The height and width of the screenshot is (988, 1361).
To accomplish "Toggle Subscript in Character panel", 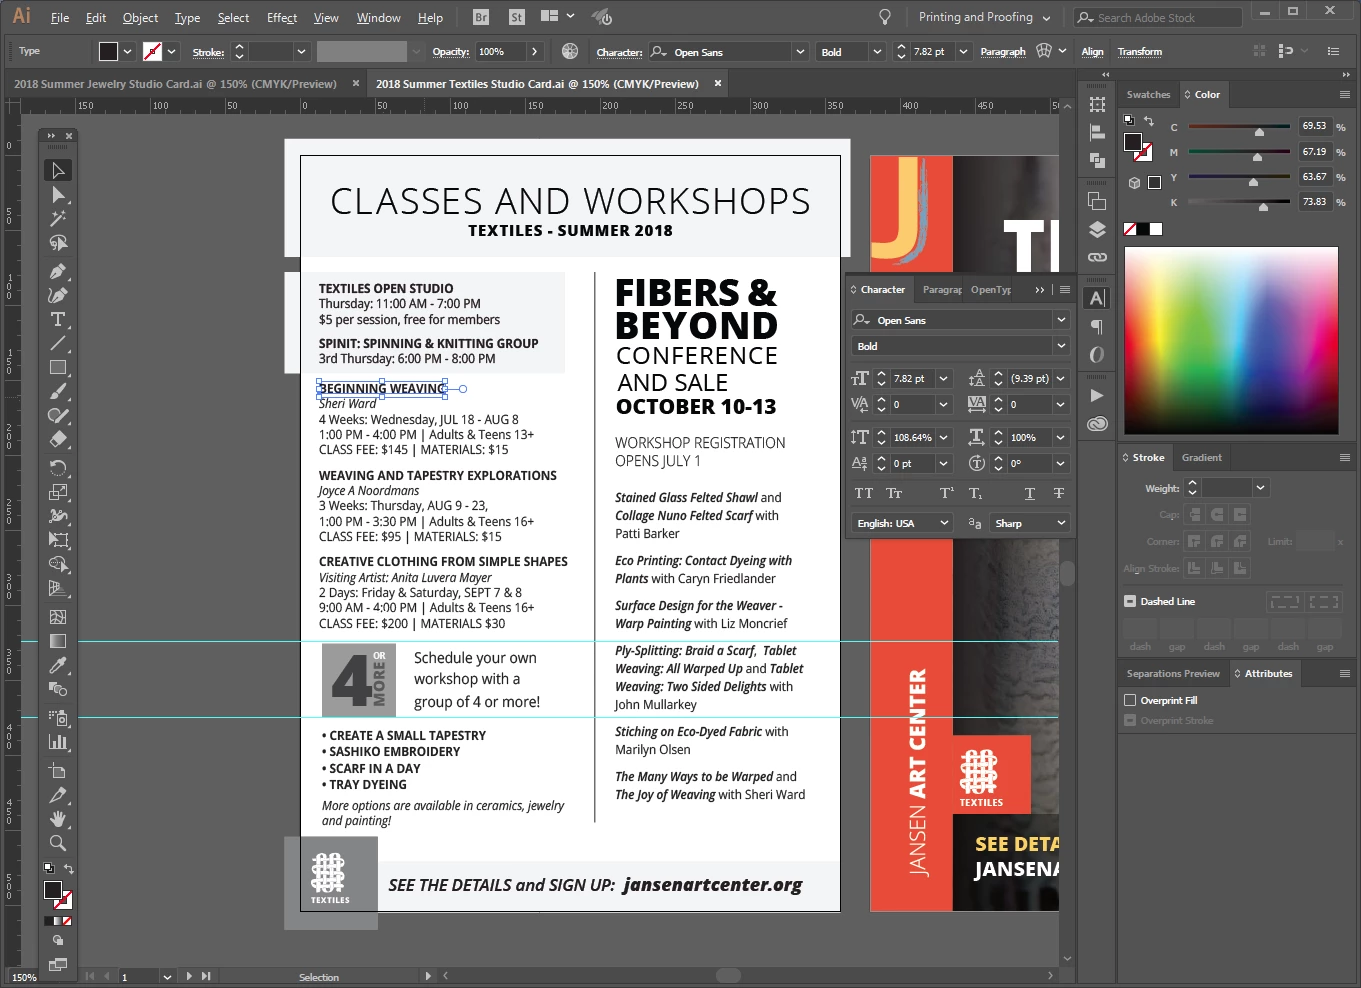I will [x=976, y=494].
